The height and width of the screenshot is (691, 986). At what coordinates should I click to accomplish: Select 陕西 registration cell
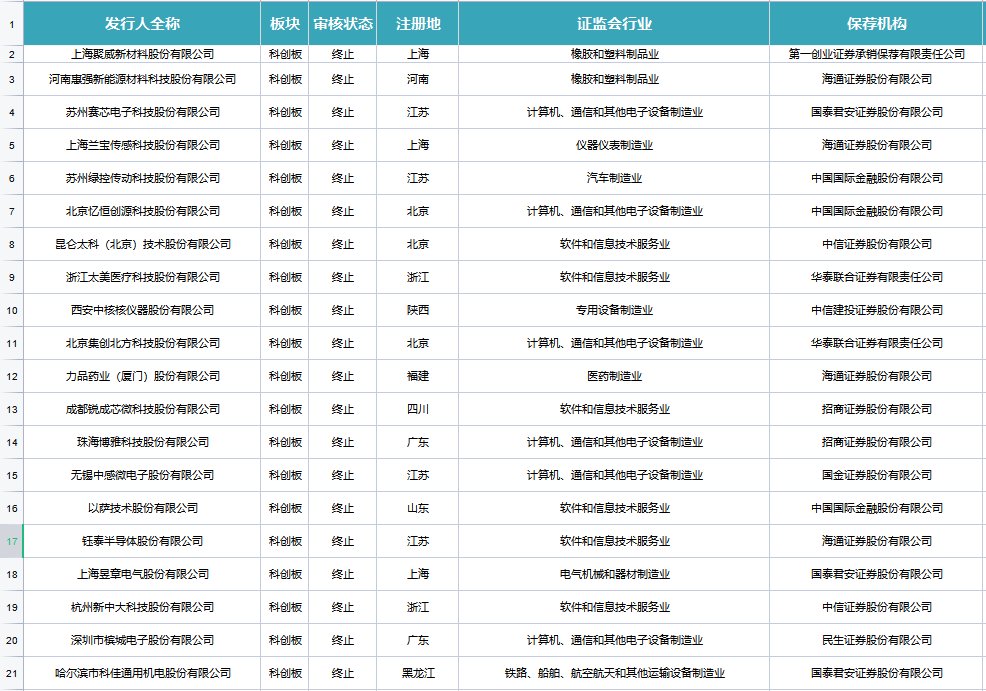(418, 311)
